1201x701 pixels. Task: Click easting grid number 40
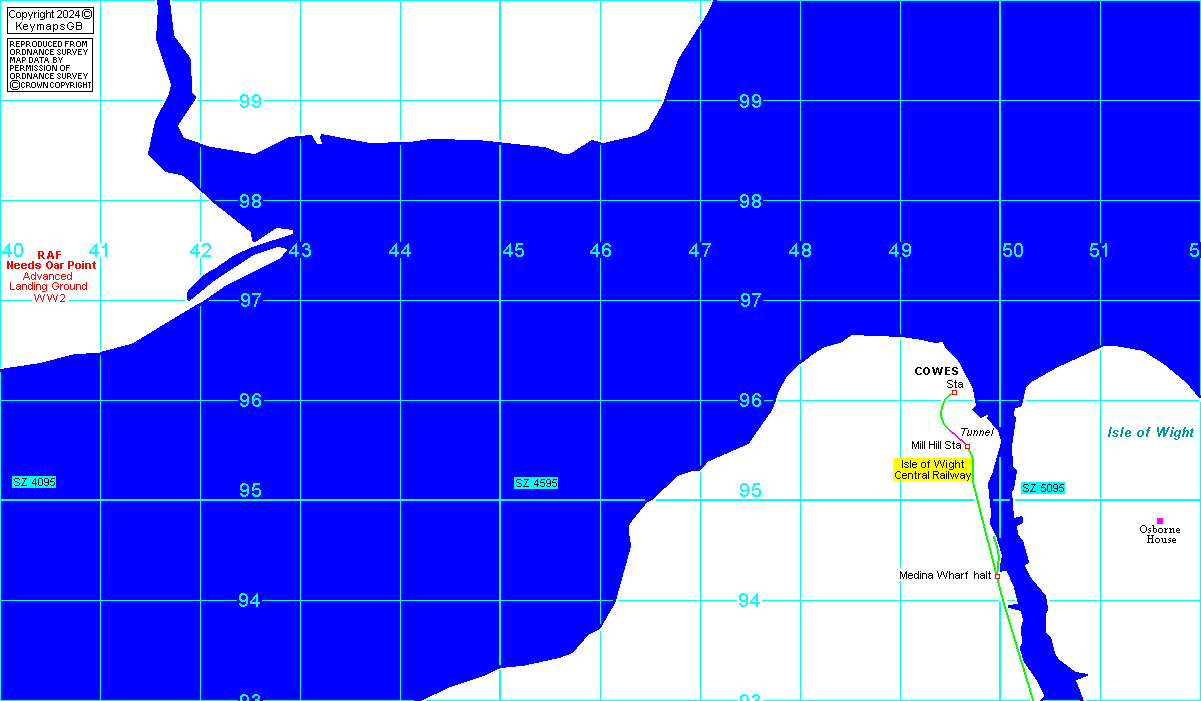coord(12,250)
